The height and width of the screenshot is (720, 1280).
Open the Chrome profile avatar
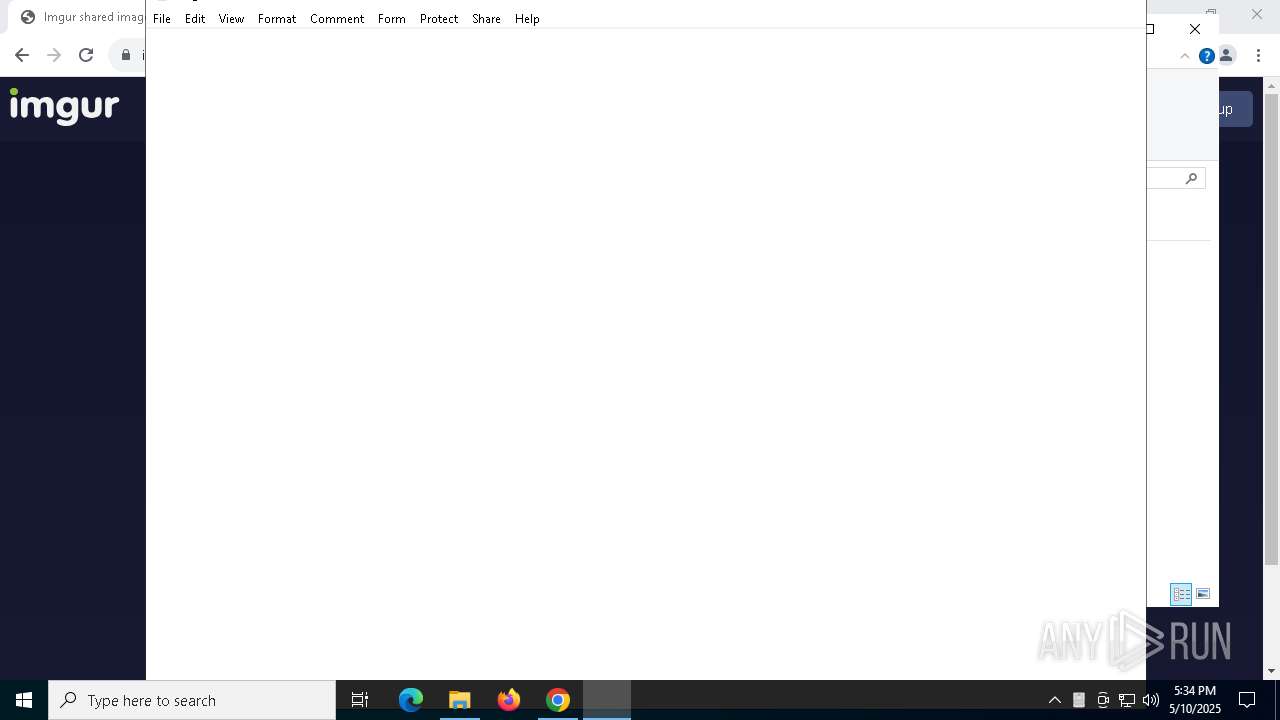click(x=1226, y=56)
